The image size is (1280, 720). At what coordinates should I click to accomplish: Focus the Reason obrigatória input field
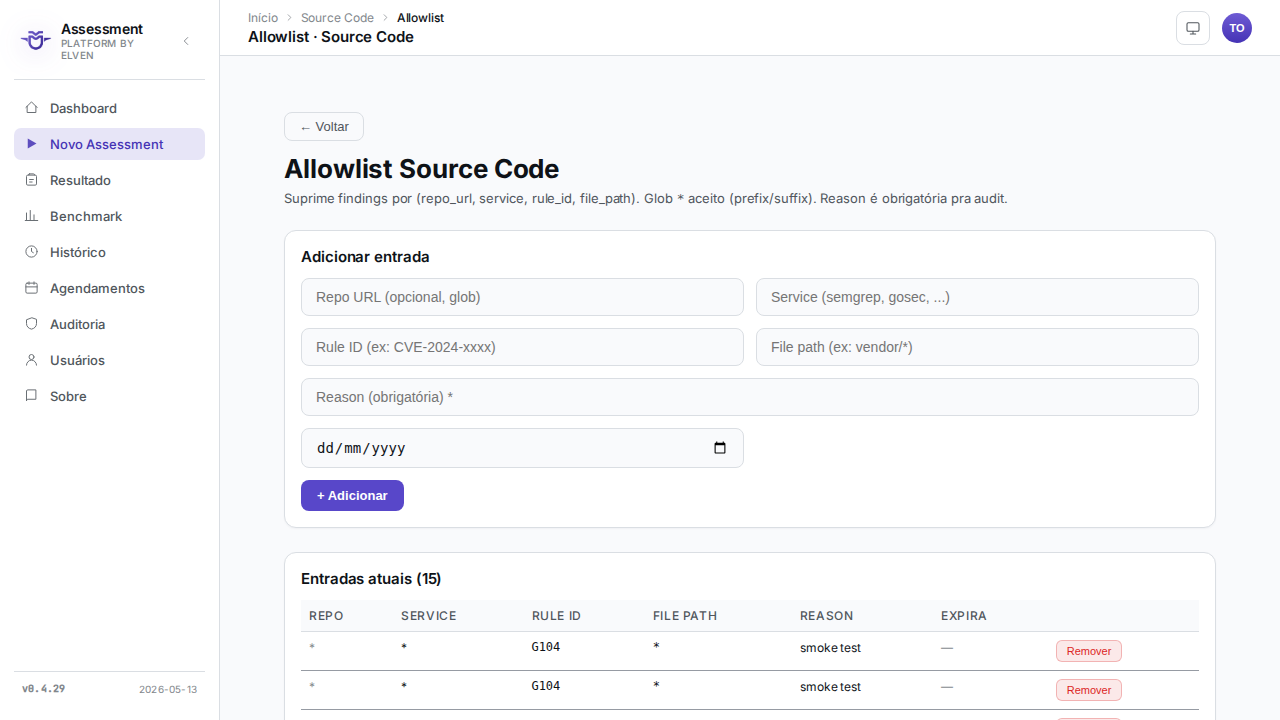point(750,397)
